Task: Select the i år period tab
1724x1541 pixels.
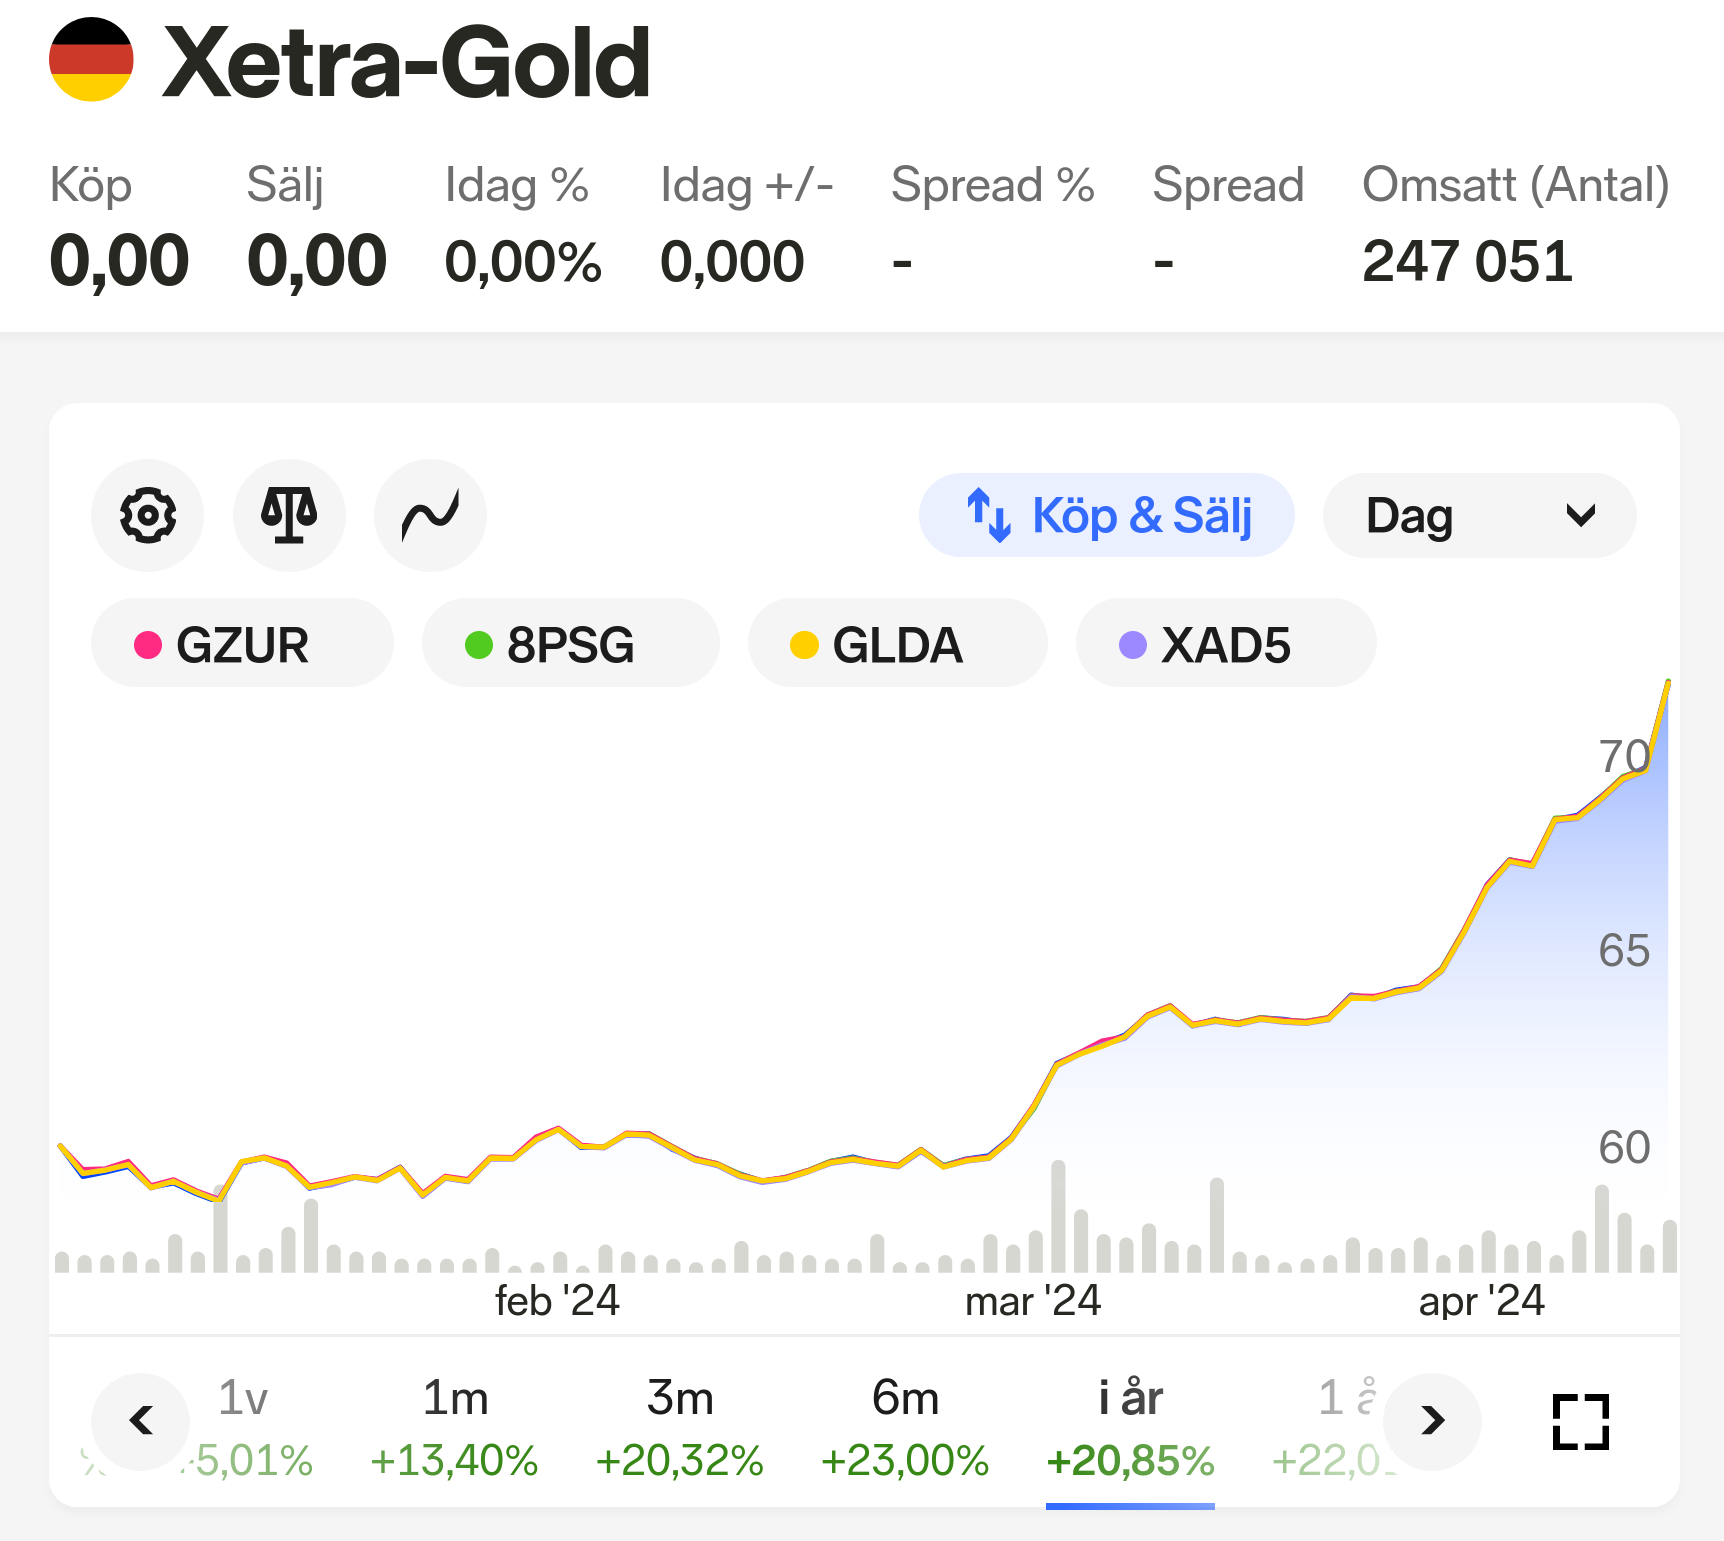Action: pos(1130,1429)
